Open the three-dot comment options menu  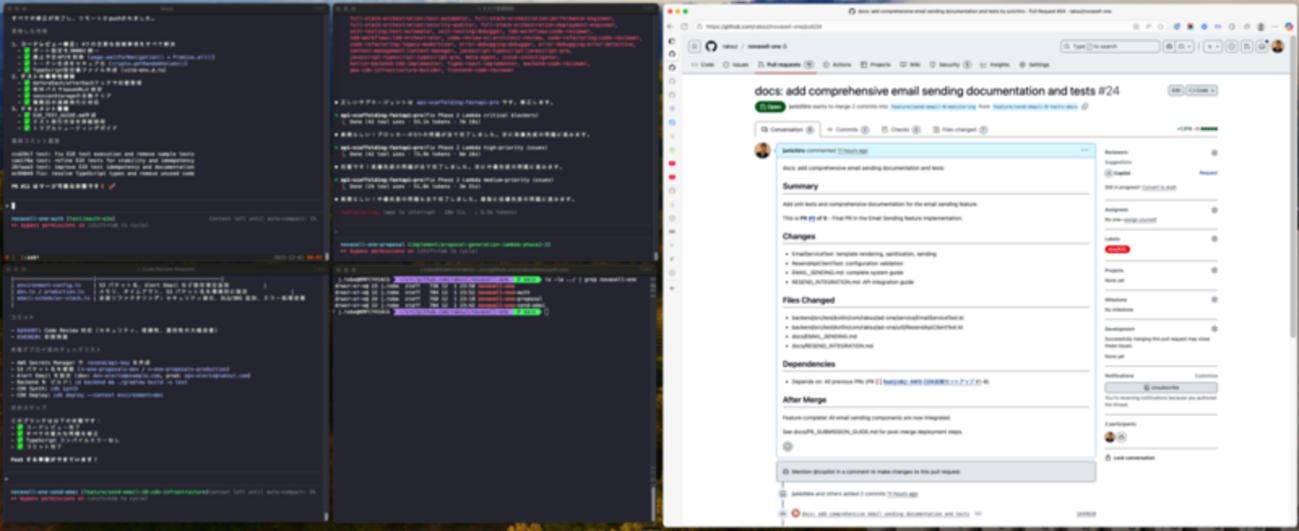click(x=1084, y=150)
